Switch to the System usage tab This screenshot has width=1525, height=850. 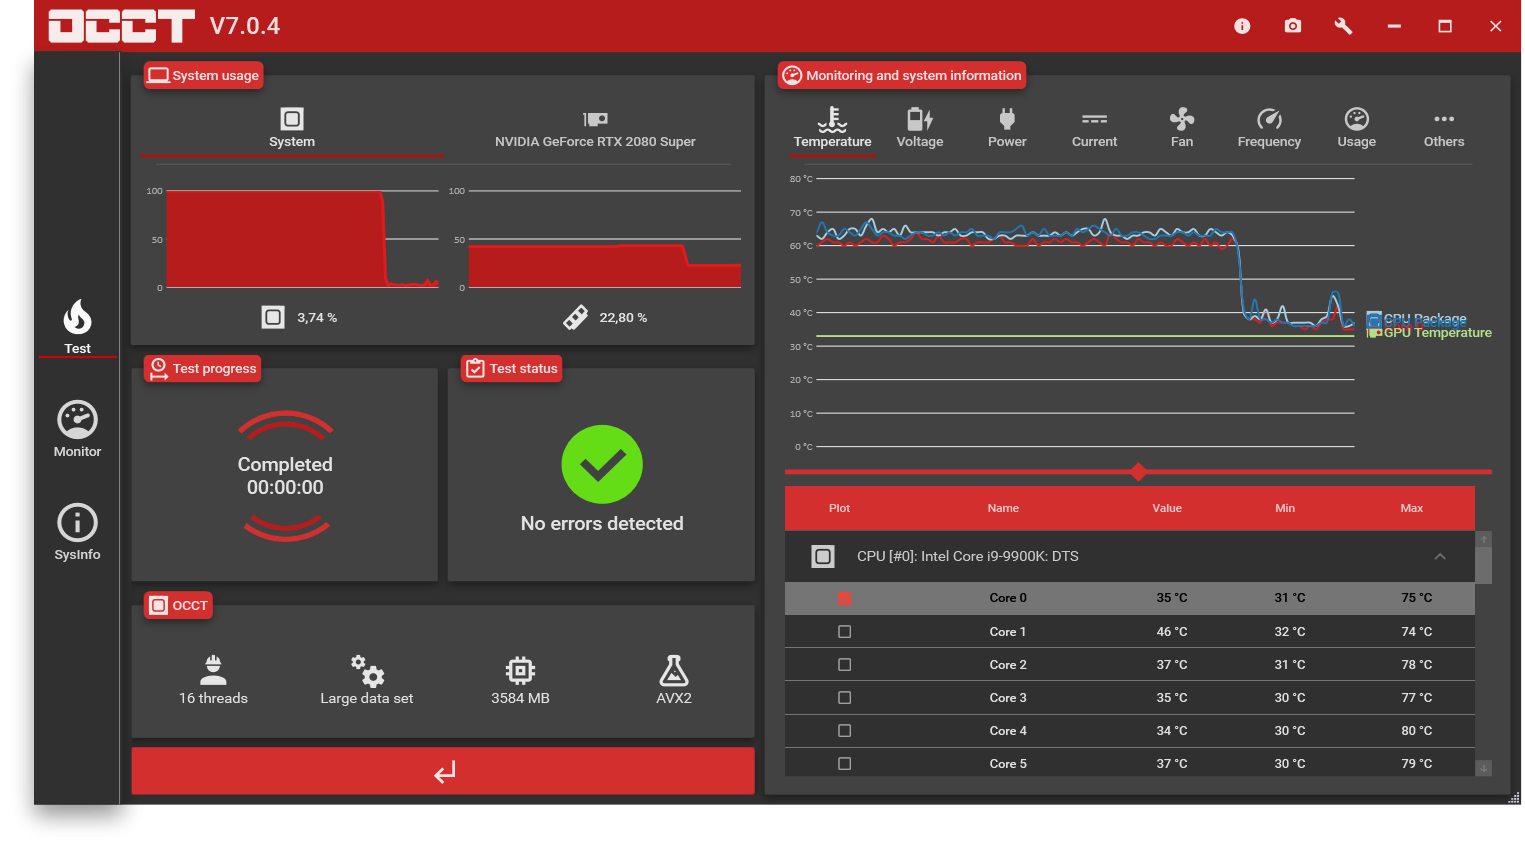click(x=291, y=129)
